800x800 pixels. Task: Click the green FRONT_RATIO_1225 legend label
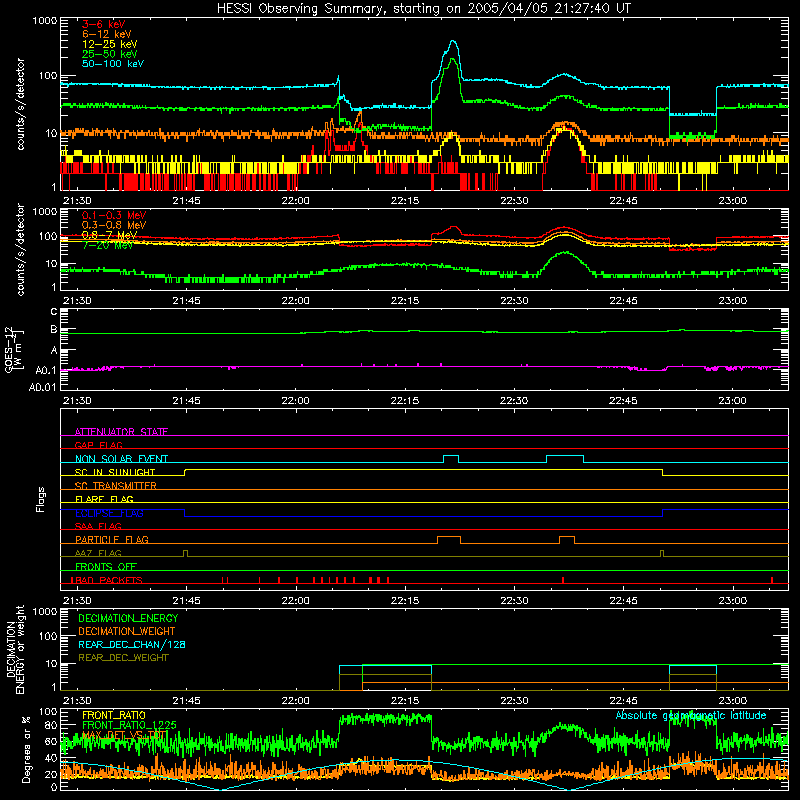tap(129, 725)
